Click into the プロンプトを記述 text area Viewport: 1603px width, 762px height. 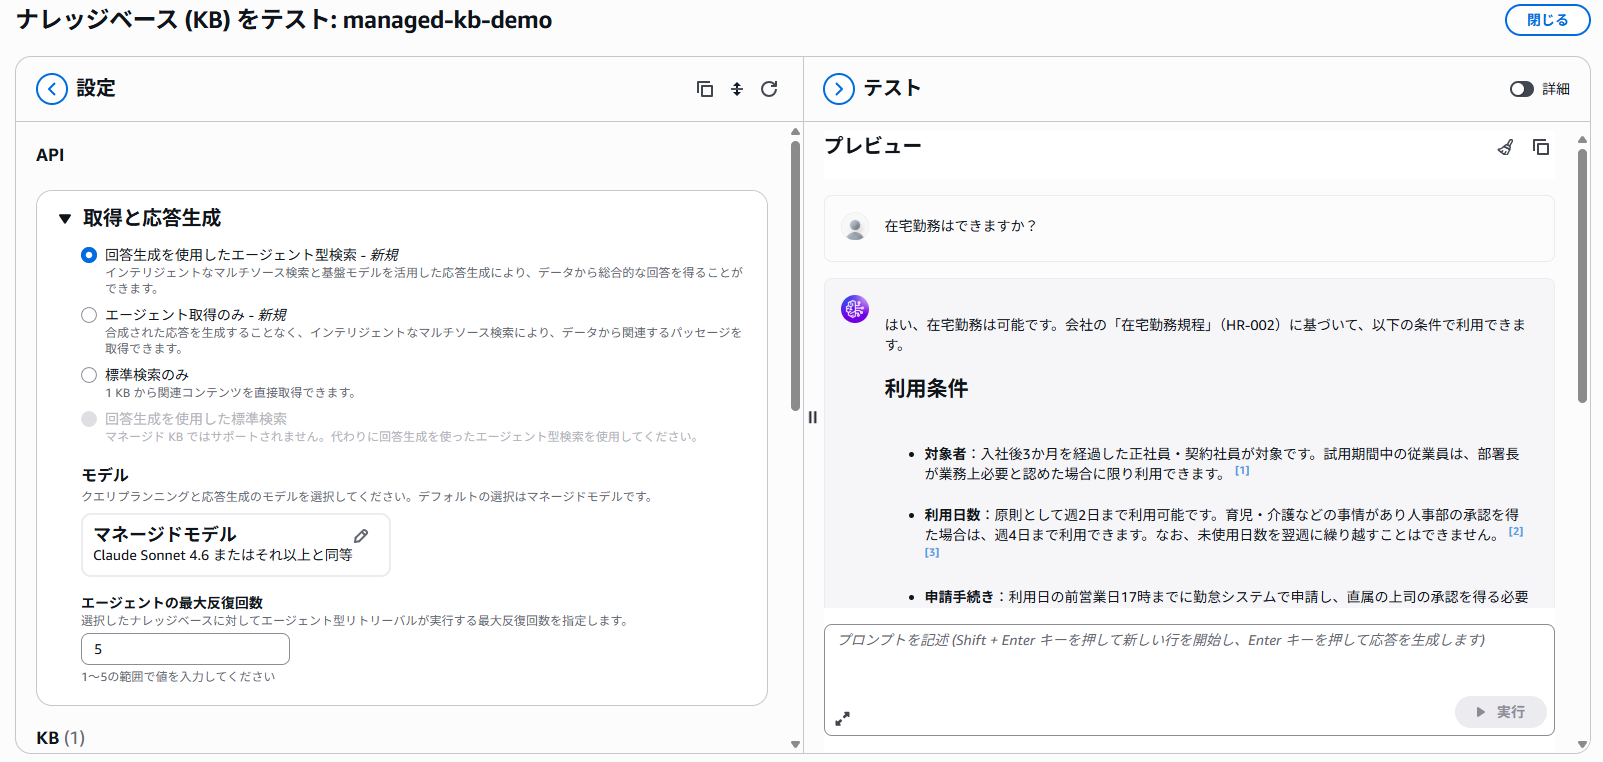coord(1189,680)
